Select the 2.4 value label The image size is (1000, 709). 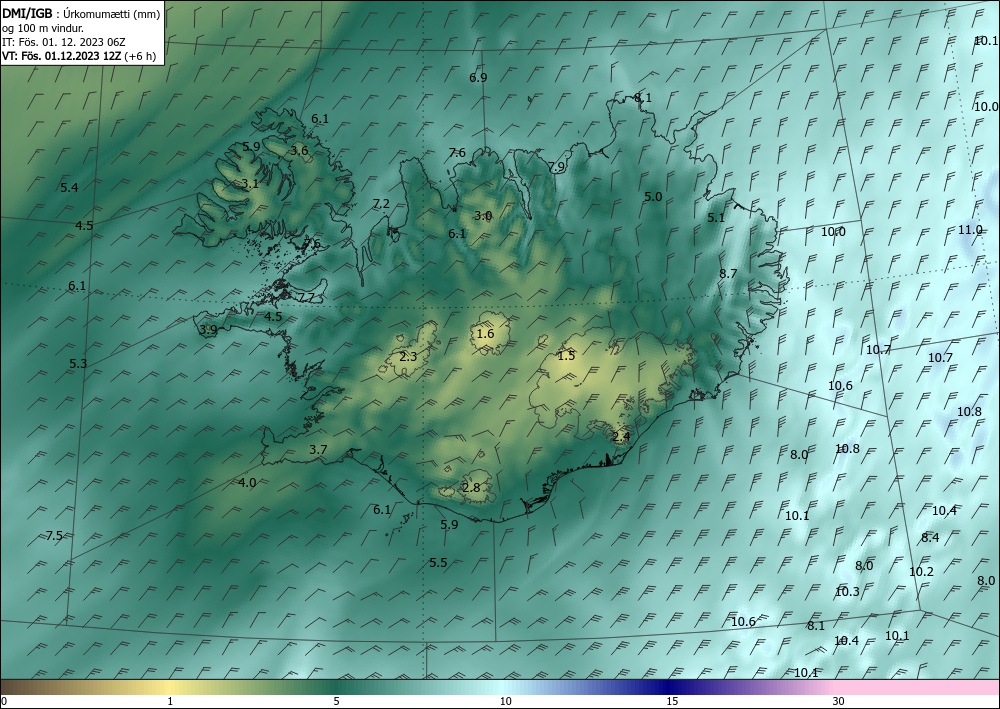(621, 437)
